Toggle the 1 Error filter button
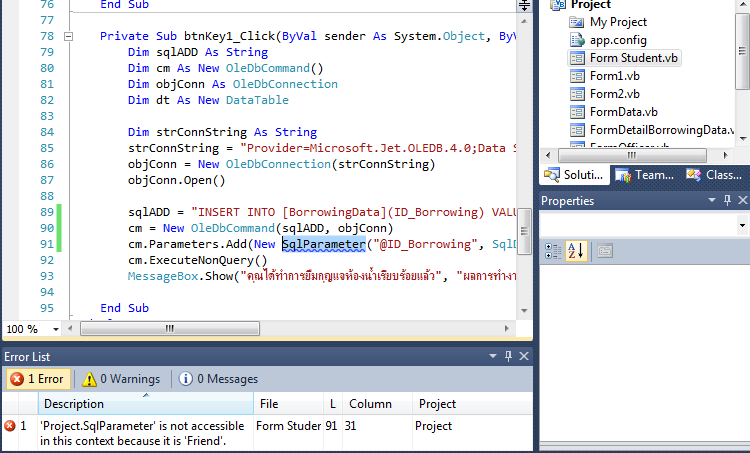This screenshot has height=453, width=750. 36,379
